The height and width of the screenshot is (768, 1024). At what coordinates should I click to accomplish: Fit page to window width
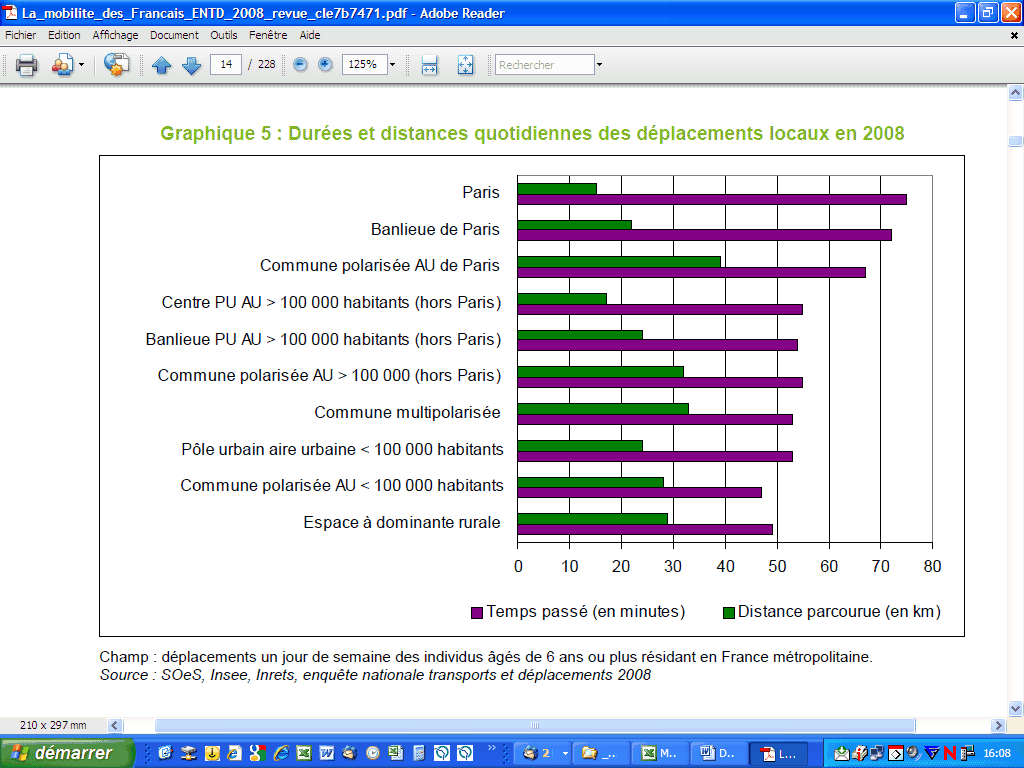coord(430,65)
